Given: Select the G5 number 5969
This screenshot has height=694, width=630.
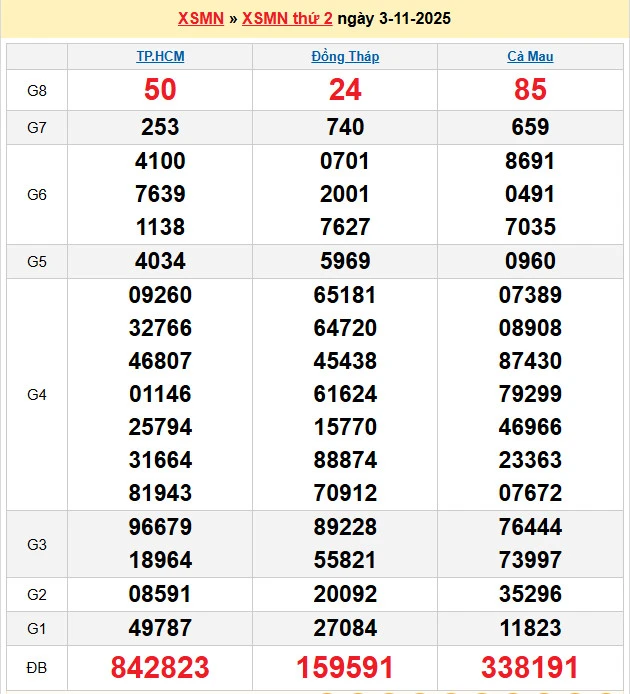Looking at the screenshot, I should (x=345, y=261).
